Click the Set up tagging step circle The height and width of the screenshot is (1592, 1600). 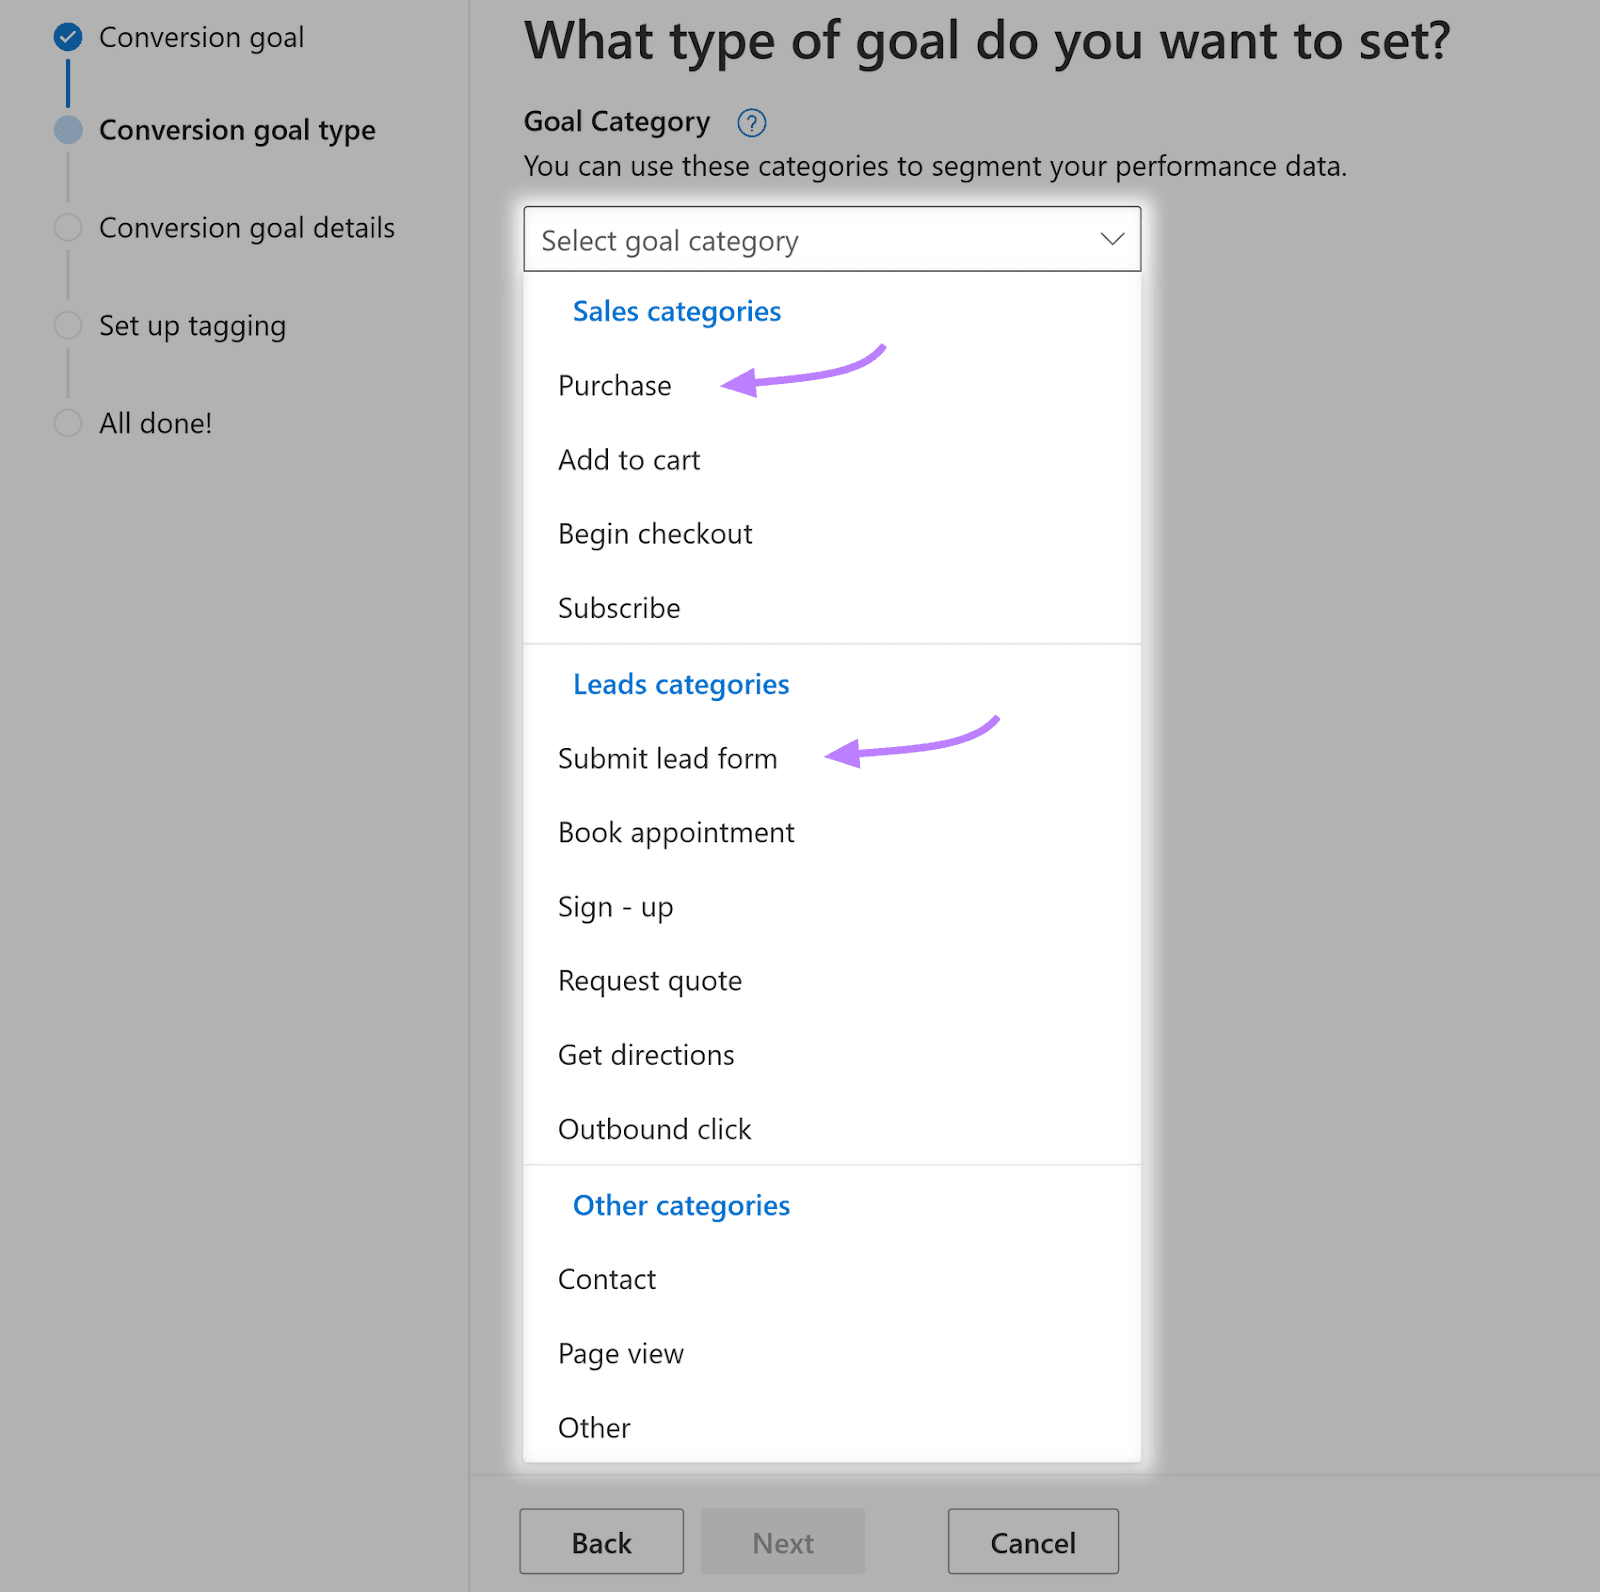(x=68, y=326)
